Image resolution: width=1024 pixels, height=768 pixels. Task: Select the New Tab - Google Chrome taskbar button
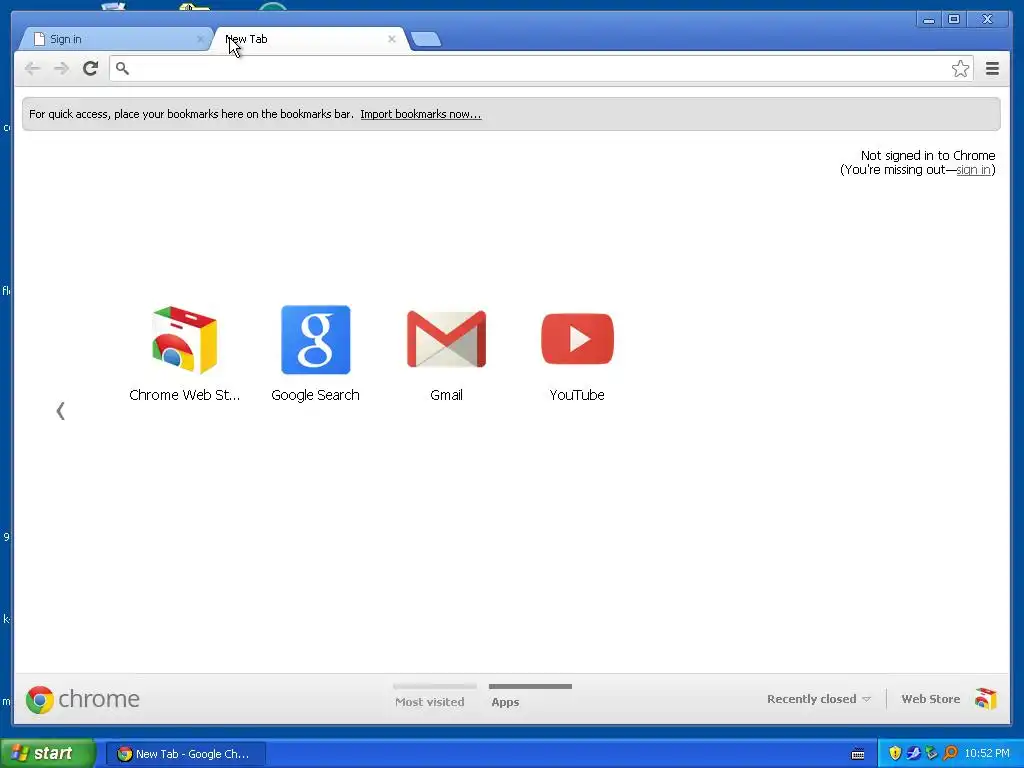click(185, 754)
